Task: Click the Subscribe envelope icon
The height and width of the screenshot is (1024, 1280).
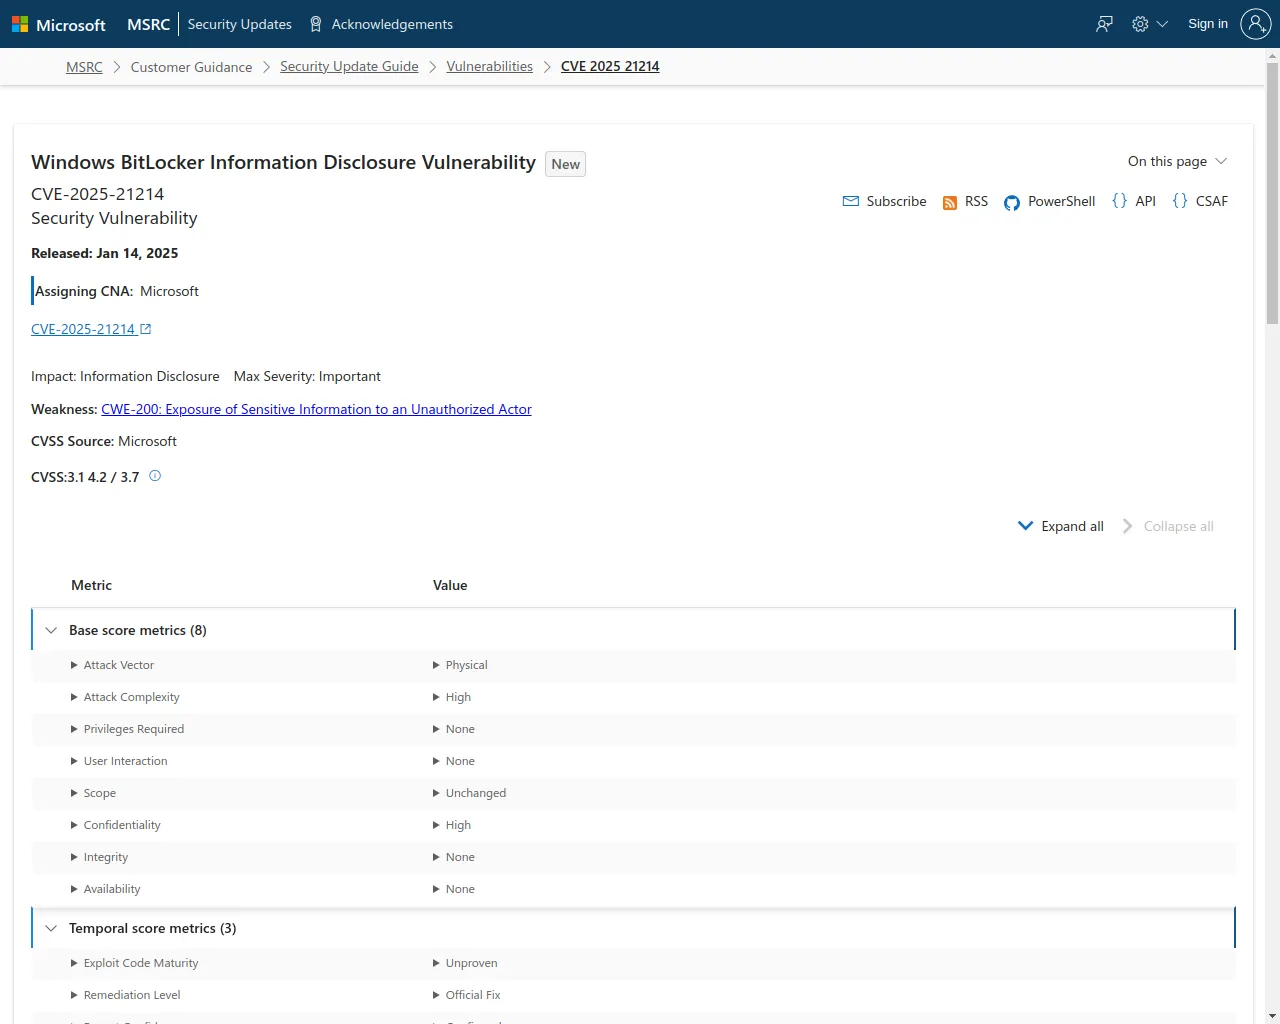Action: pyautogui.click(x=851, y=201)
